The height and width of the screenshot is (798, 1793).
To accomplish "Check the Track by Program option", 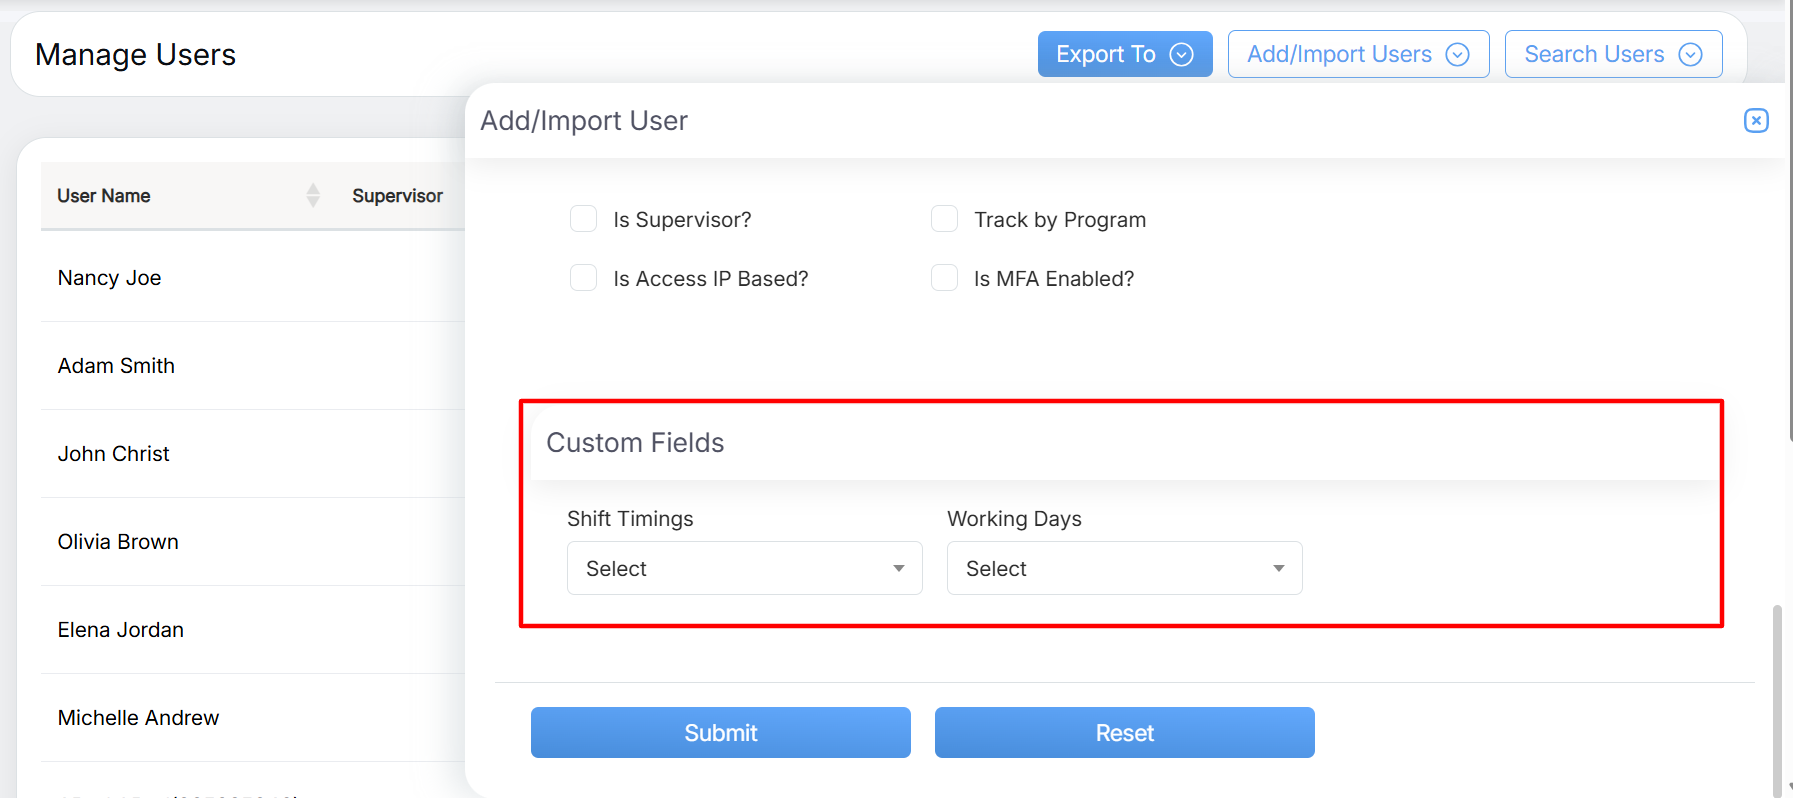I will pyautogui.click(x=944, y=219).
